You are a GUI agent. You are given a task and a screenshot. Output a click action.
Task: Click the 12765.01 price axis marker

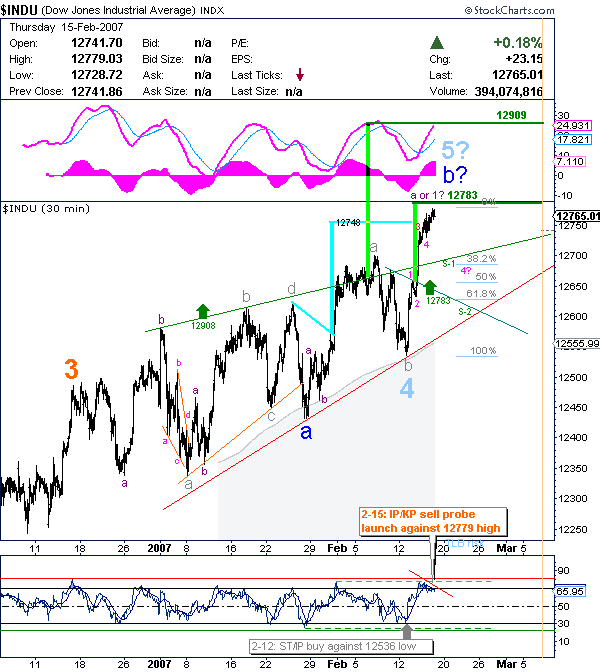(580, 216)
